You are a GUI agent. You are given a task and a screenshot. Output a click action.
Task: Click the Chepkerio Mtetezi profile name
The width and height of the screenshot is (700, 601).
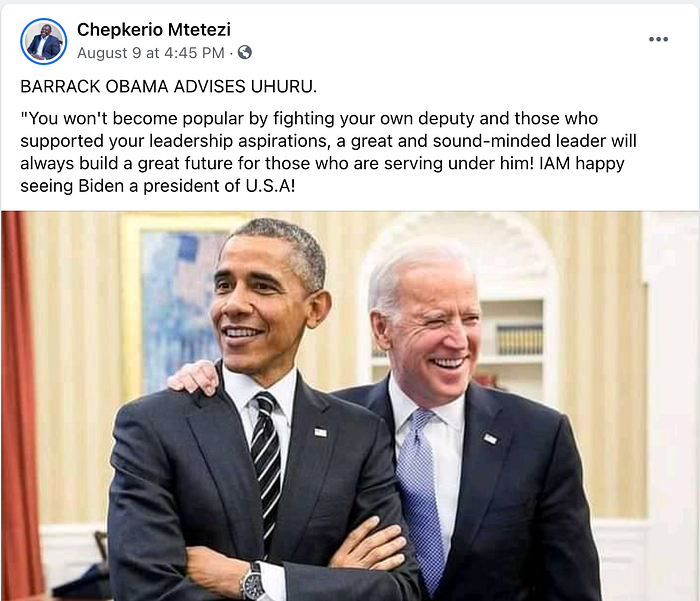(x=154, y=29)
